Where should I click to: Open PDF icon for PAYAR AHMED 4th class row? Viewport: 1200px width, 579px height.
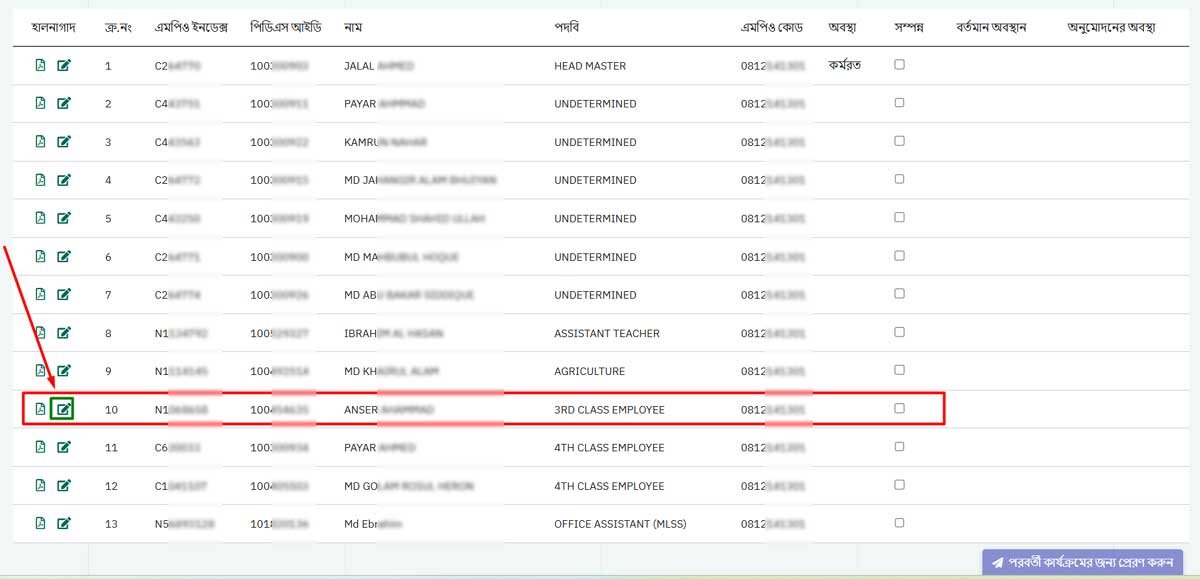click(x=41, y=447)
